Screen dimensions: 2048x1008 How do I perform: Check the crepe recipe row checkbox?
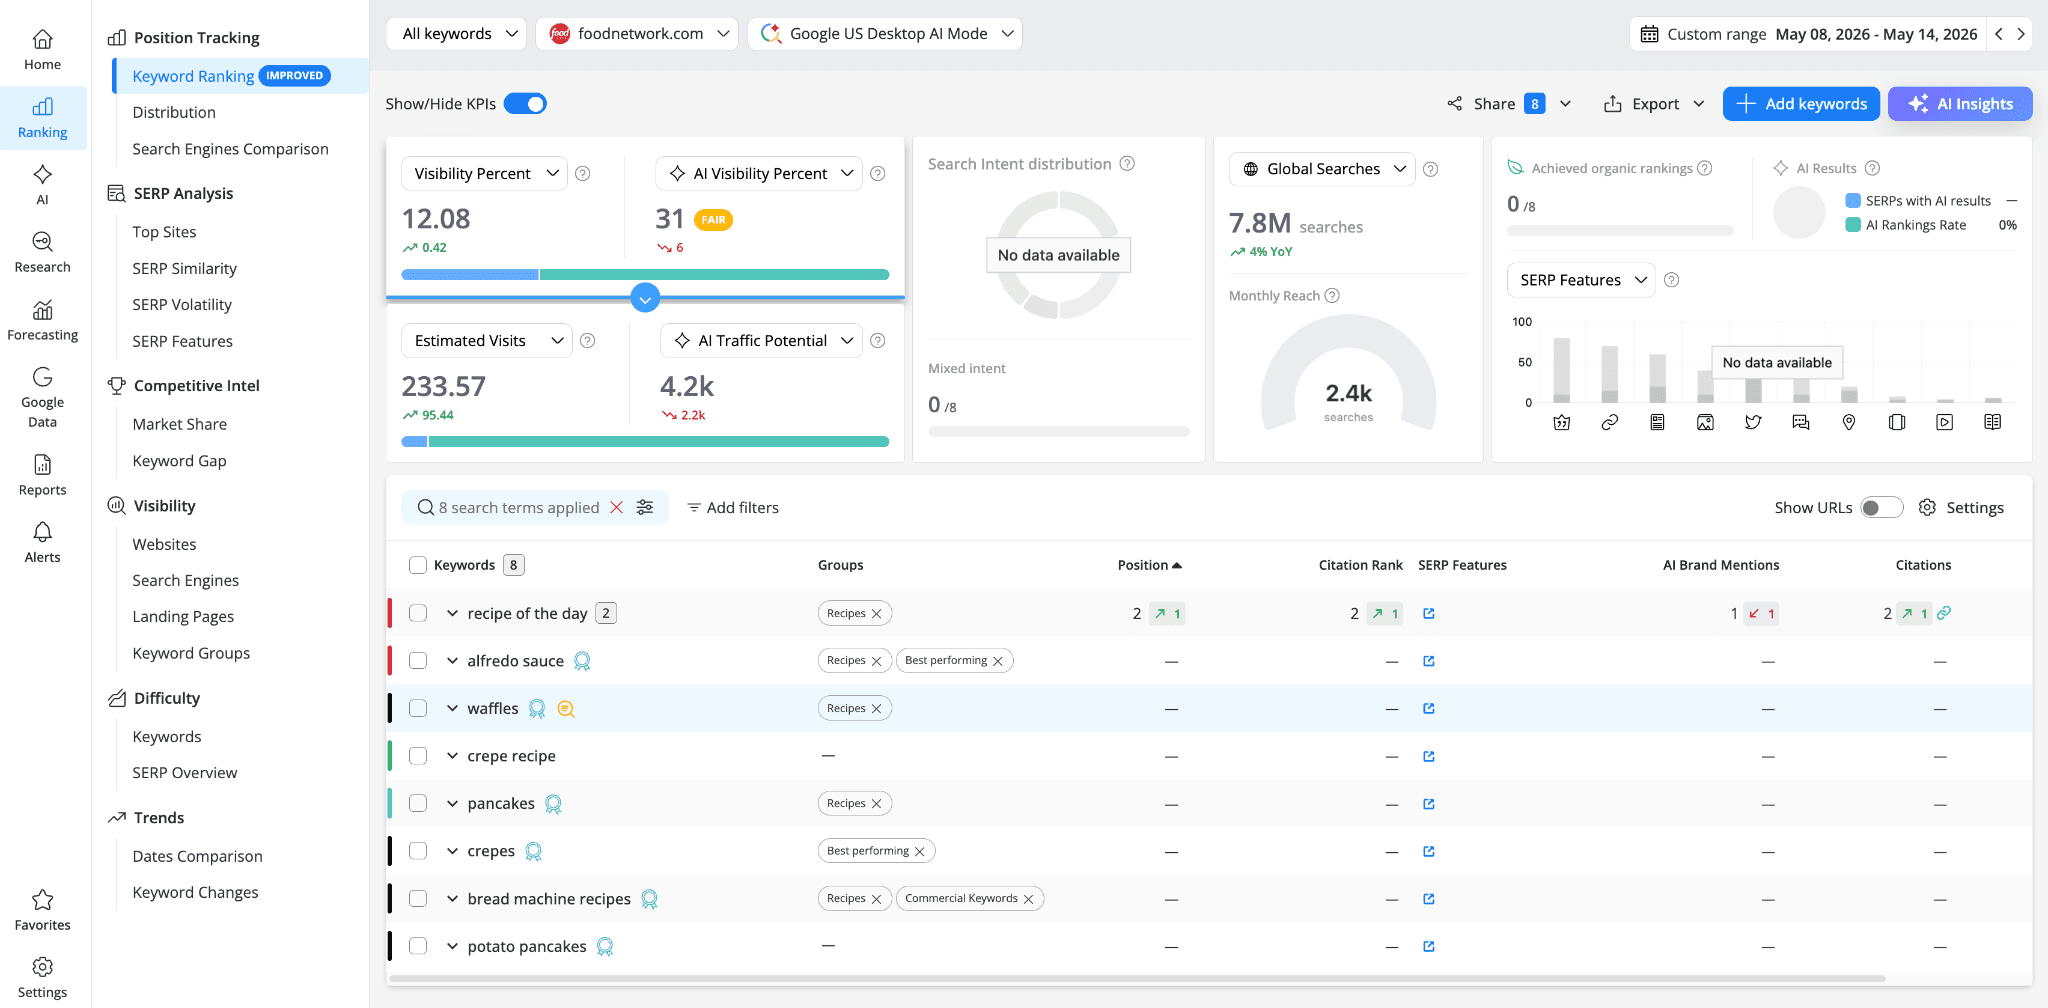coord(418,756)
